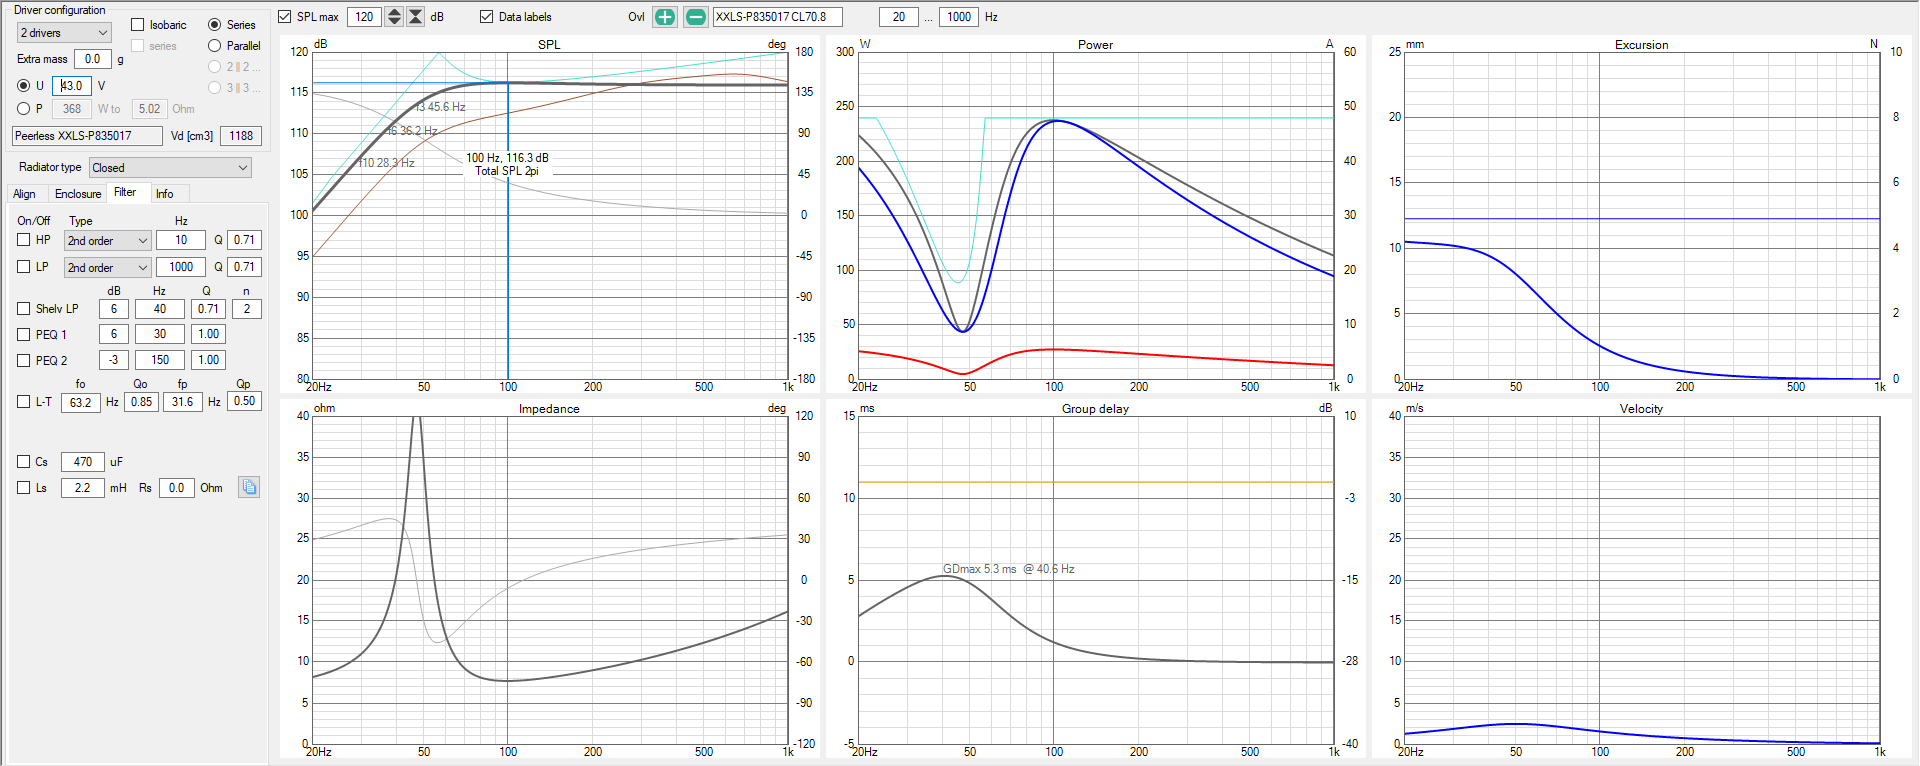Click the Peerless XXLS-P835017 driver name field

87,136
